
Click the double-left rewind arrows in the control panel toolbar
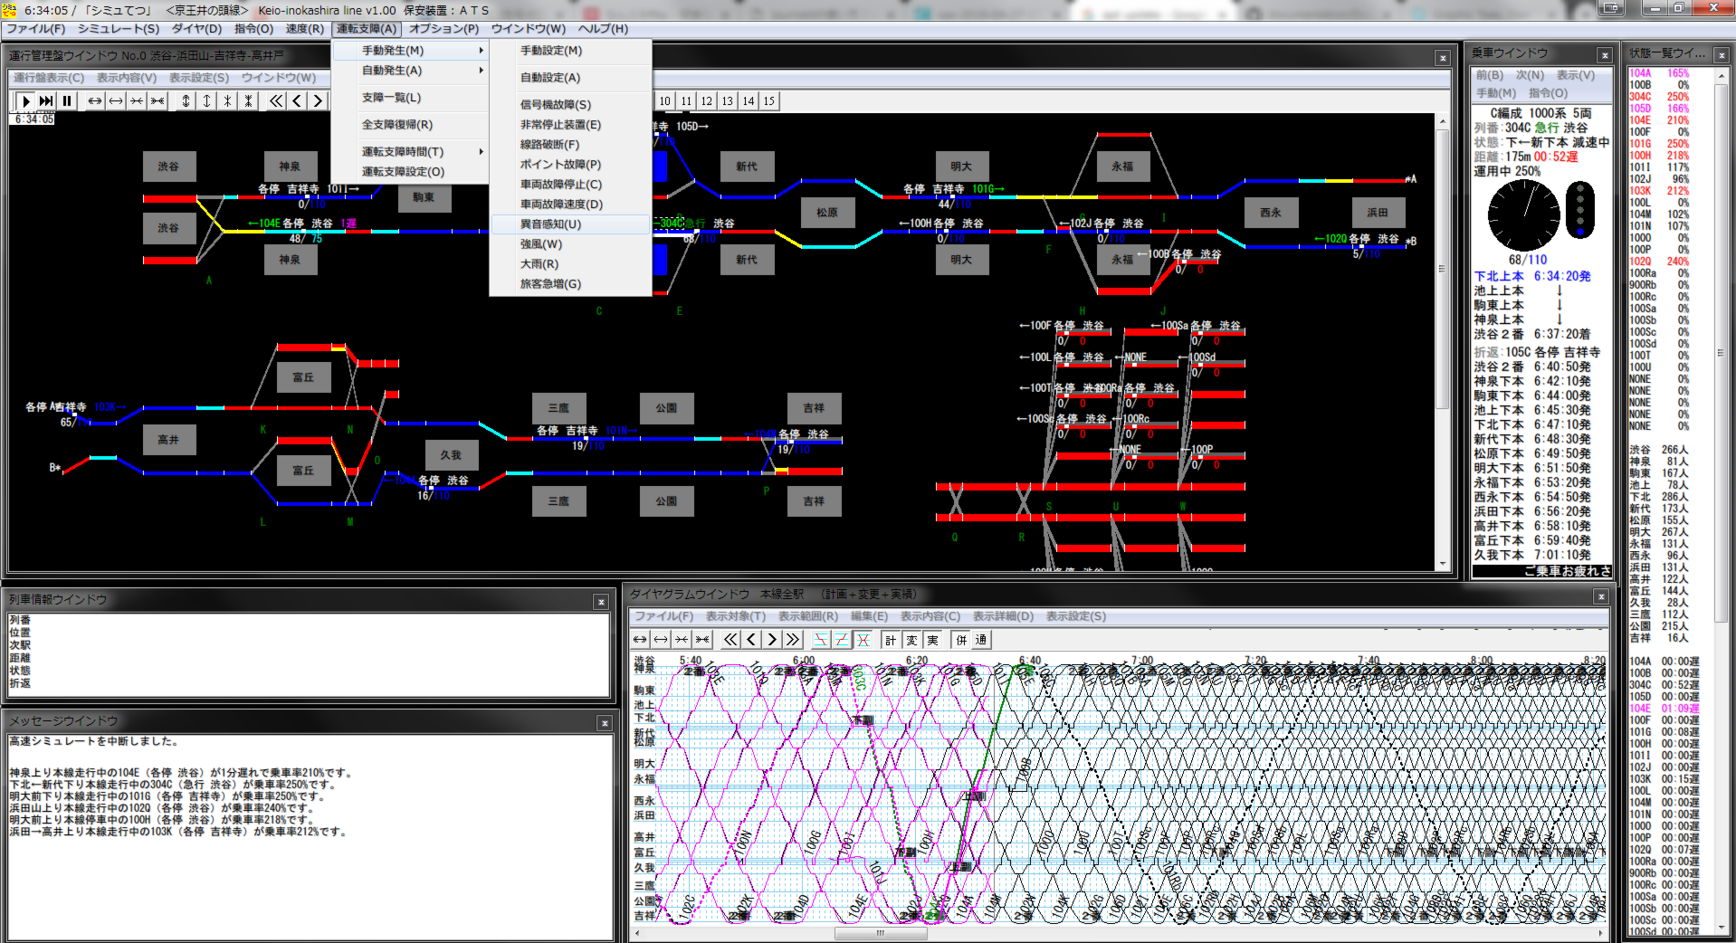click(x=276, y=101)
